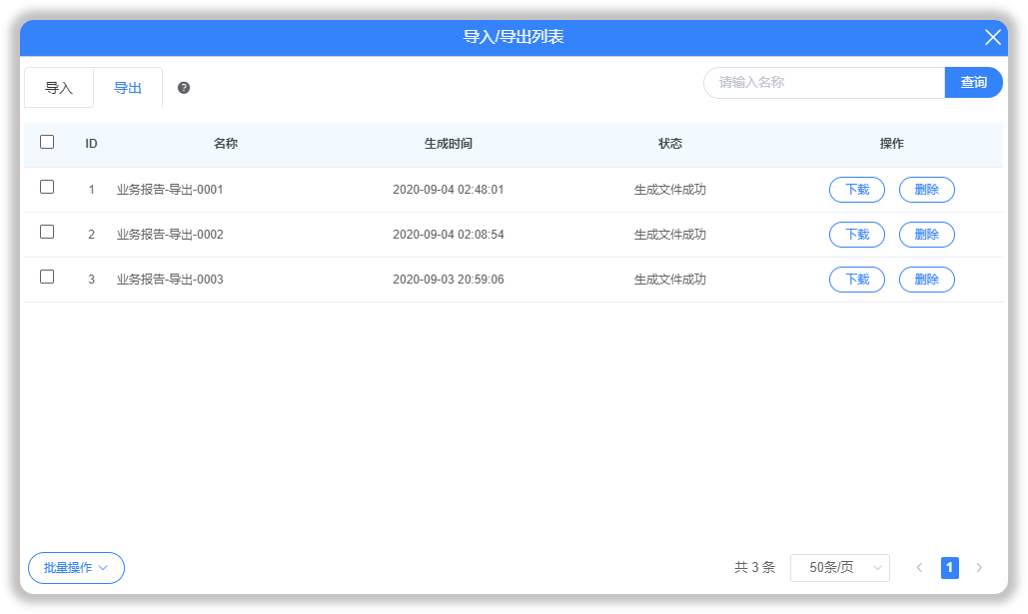Click the ID column header
The height and width of the screenshot is (614, 1028).
pyautogui.click(x=91, y=144)
